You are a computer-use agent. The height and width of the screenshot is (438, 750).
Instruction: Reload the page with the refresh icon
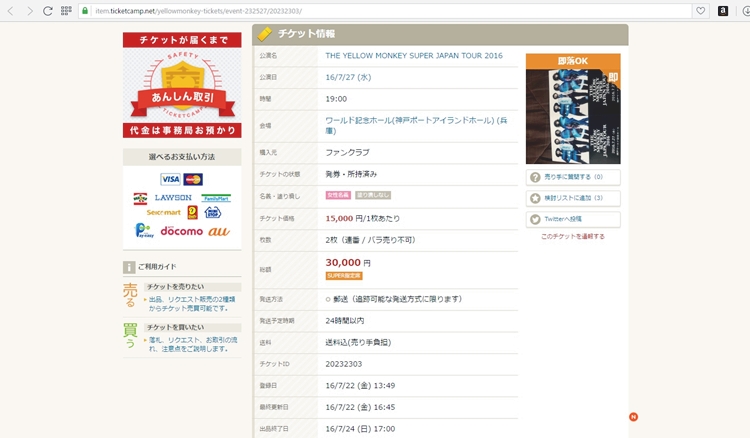tap(47, 10)
